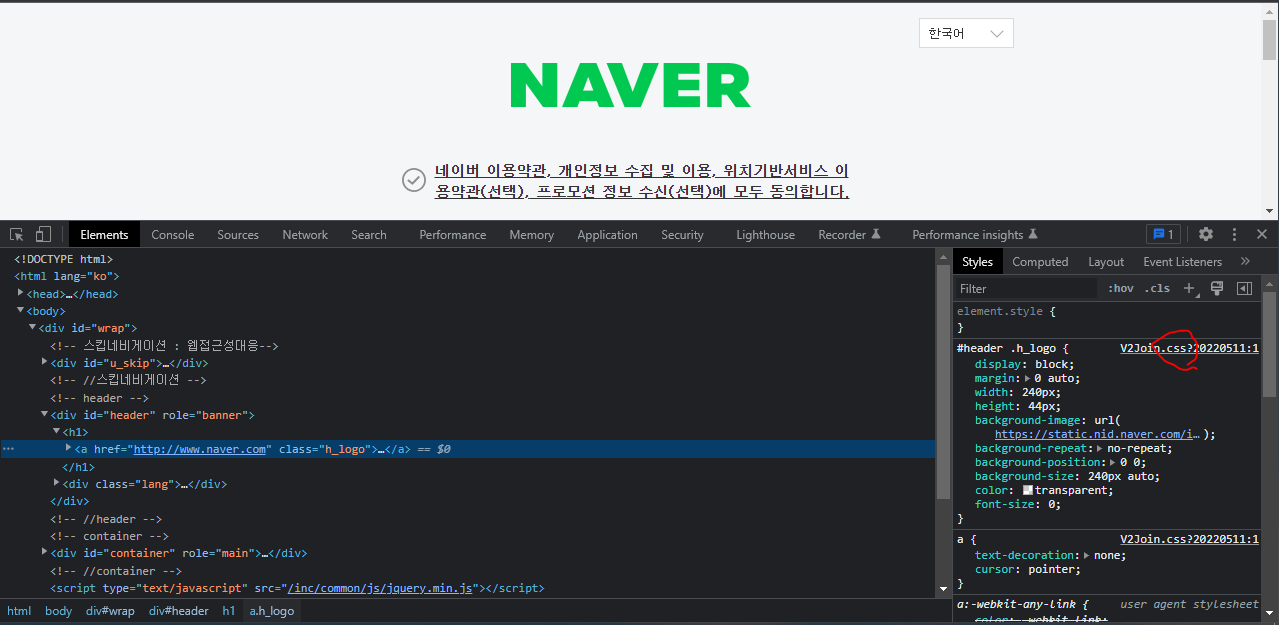Screen dimensions: 1279x625
Task: Toggle the .cls element classes button
Action: click(1157, 288)
